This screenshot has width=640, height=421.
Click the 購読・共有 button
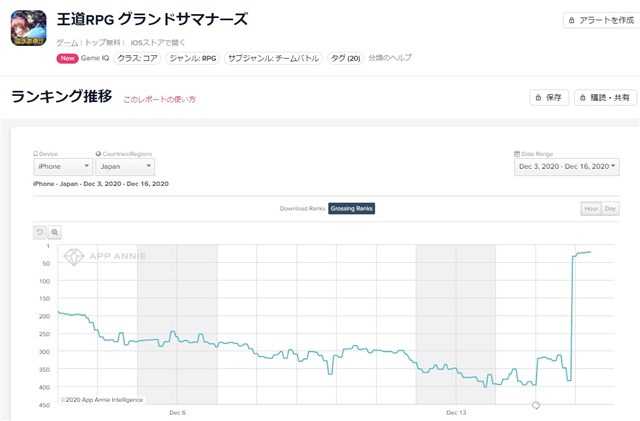[605, 98]
